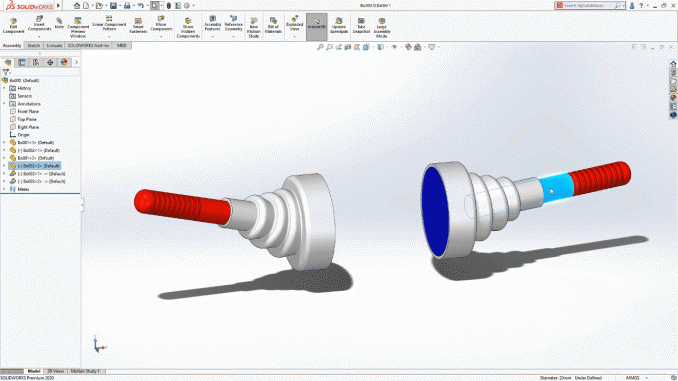Toggle Large Assembly Mode

[x=381, y=28]
